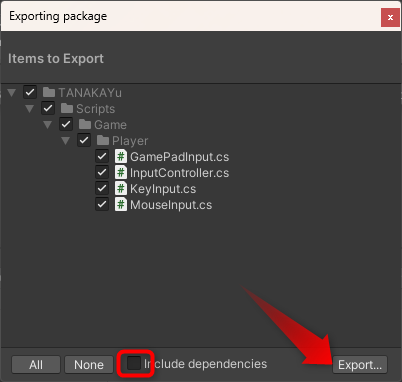The height and width of the screenshot is (382, 402).
Task: Enable Include dependencies checkbox
Action: point(134,363)
